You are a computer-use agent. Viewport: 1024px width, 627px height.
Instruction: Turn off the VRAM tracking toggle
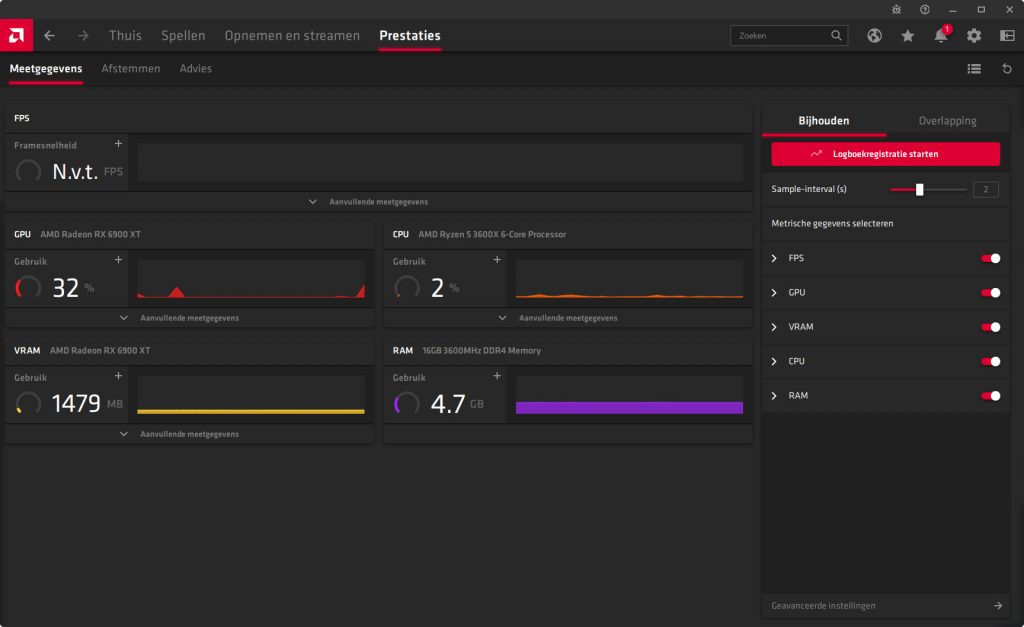[x=991, y=327]
